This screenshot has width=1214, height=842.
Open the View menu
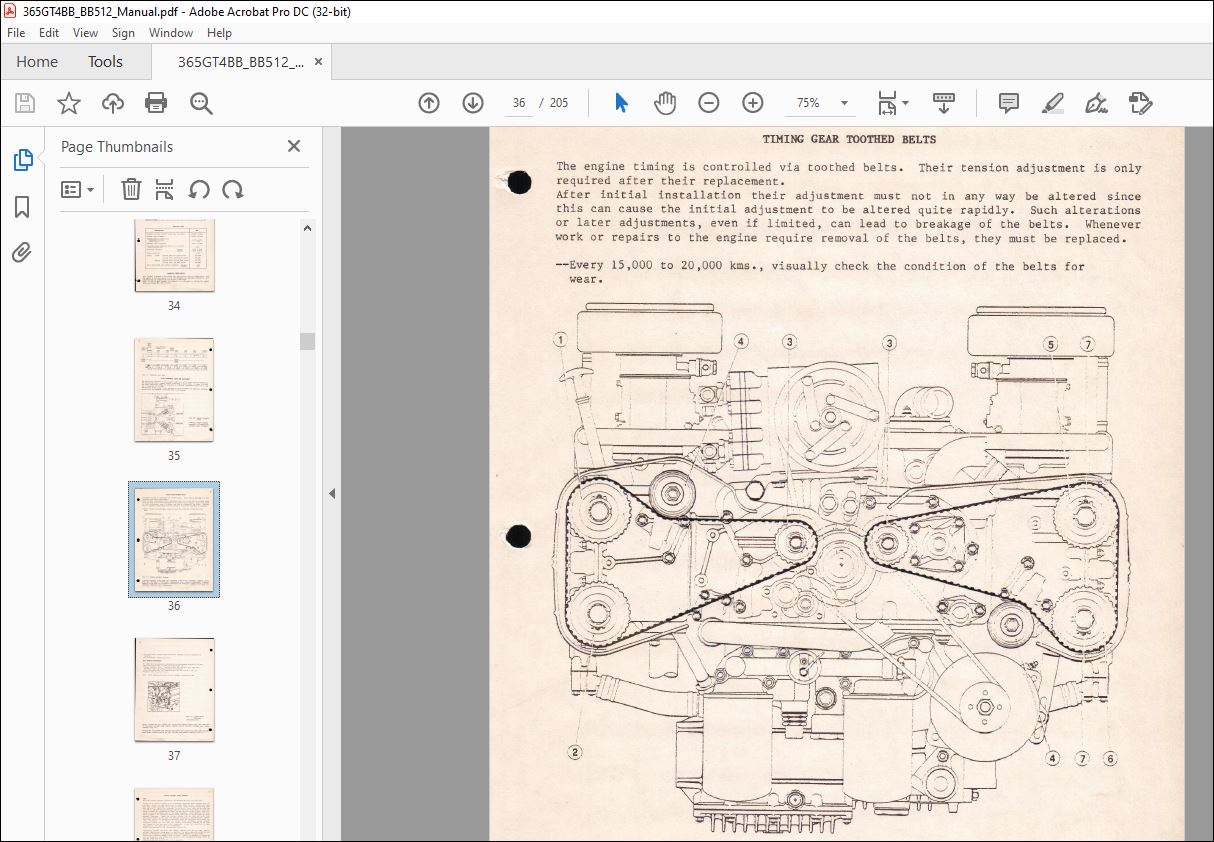click(x=85, y=33)
